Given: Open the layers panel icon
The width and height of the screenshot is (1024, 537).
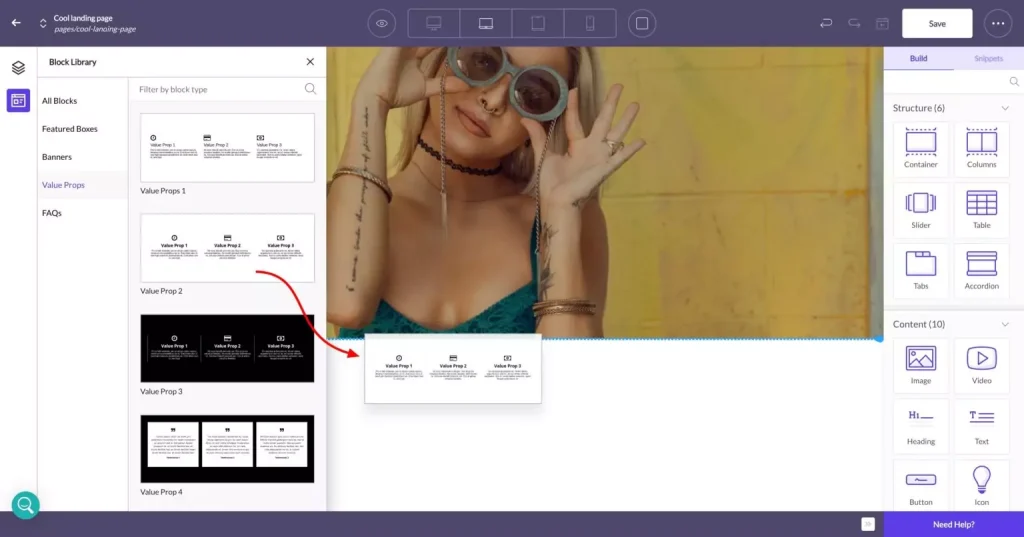Looking at the screenshot, I should pyautogui.click(x=18, y=67).
